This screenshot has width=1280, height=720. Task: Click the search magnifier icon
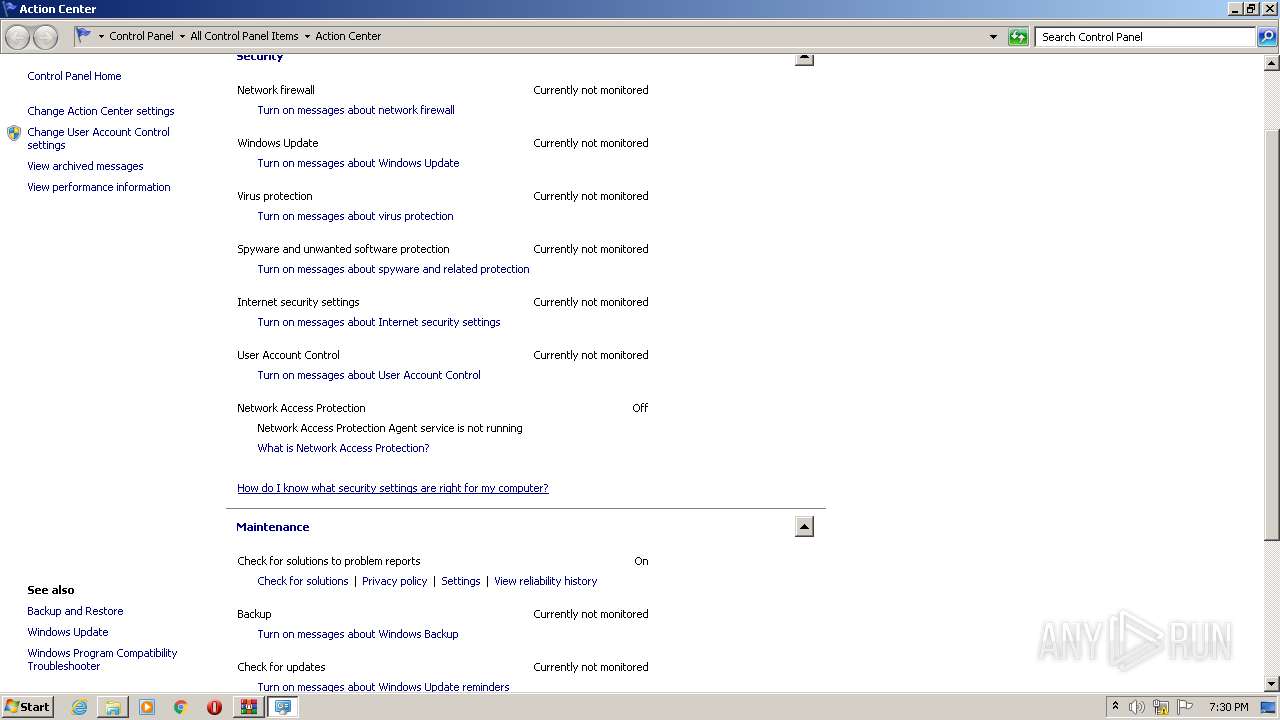1267,37
